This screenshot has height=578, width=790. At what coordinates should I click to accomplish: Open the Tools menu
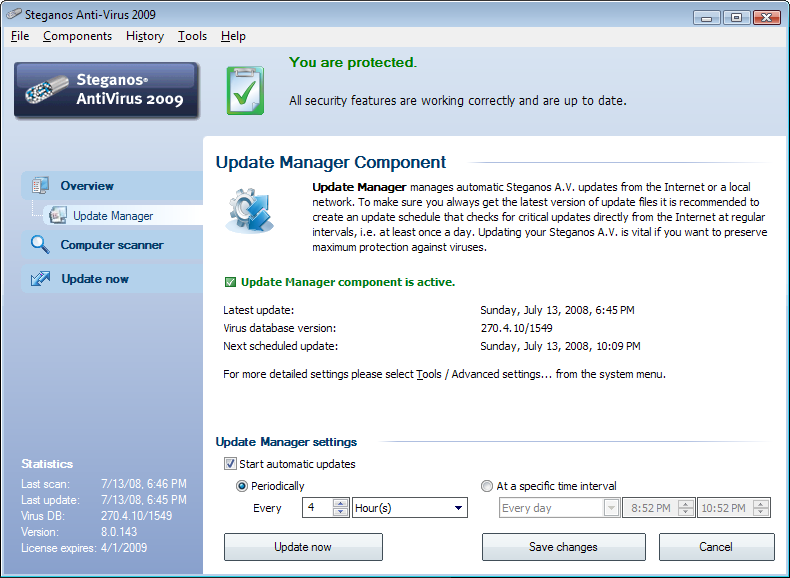(x=192, y=36)
